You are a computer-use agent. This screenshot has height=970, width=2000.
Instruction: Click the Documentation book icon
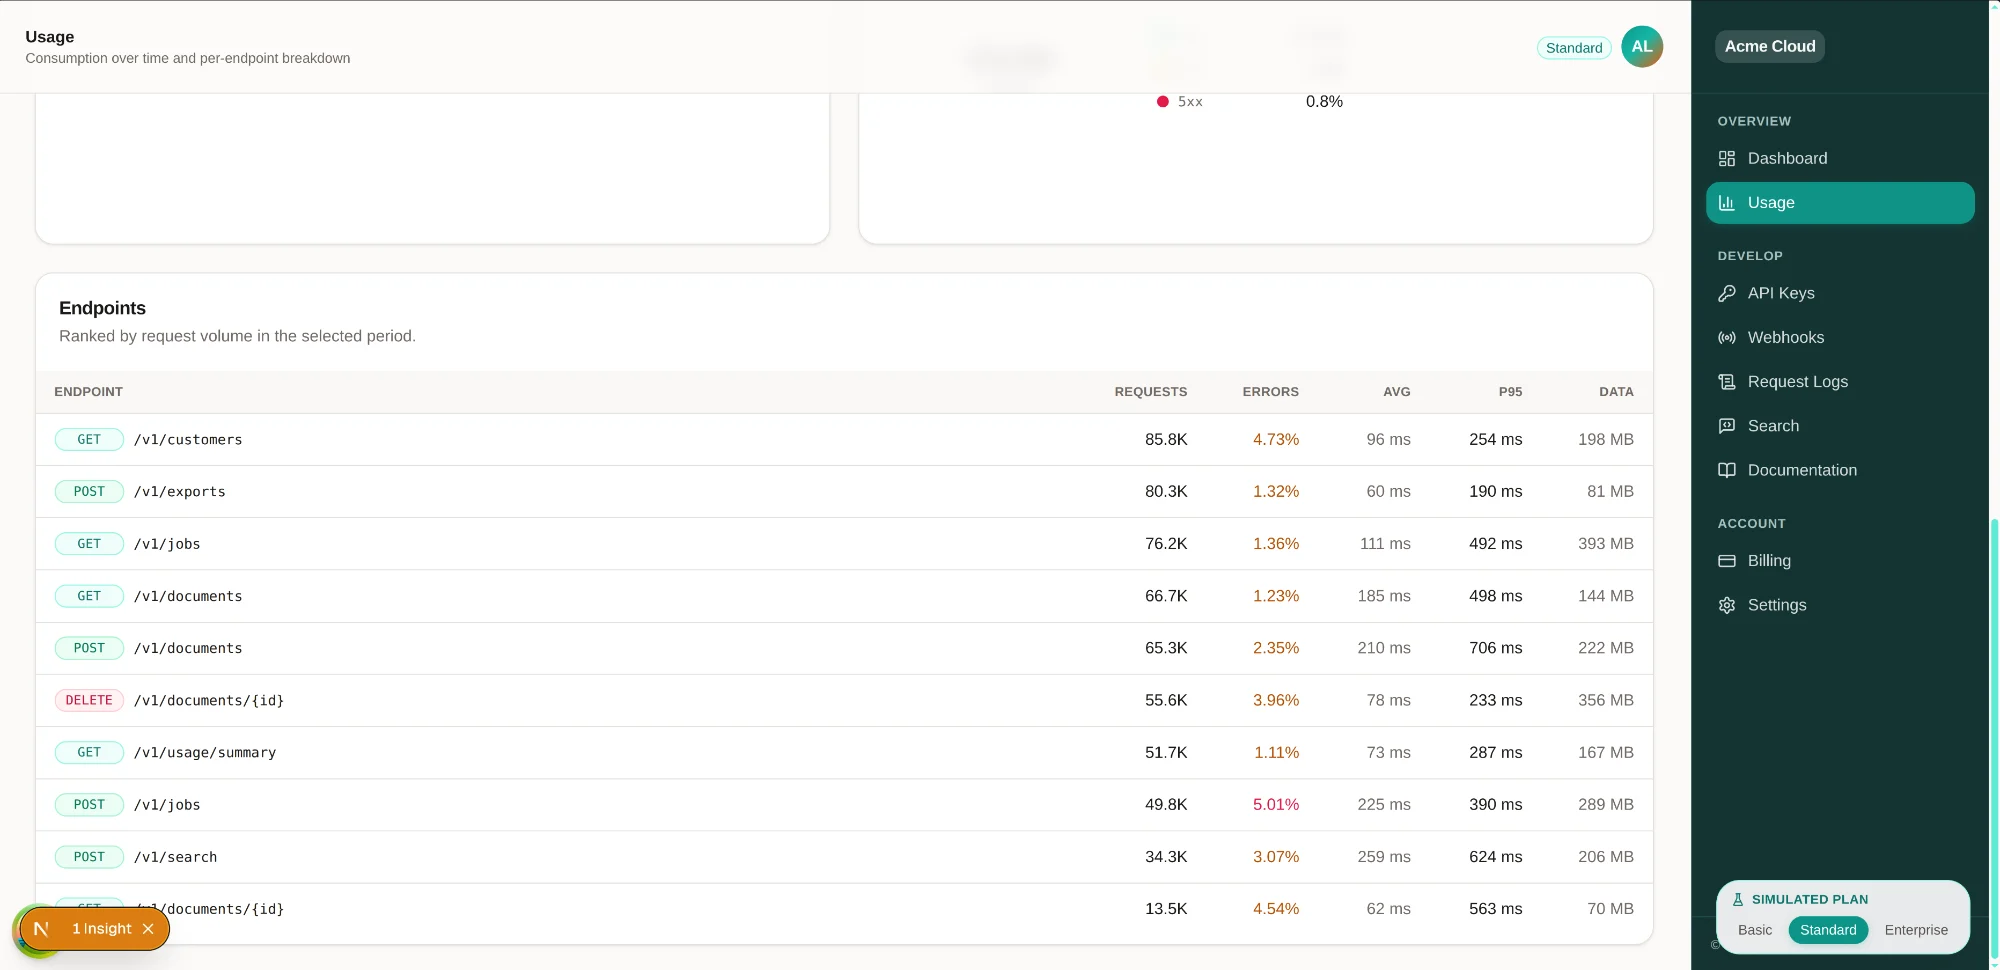coord(1727,470)
